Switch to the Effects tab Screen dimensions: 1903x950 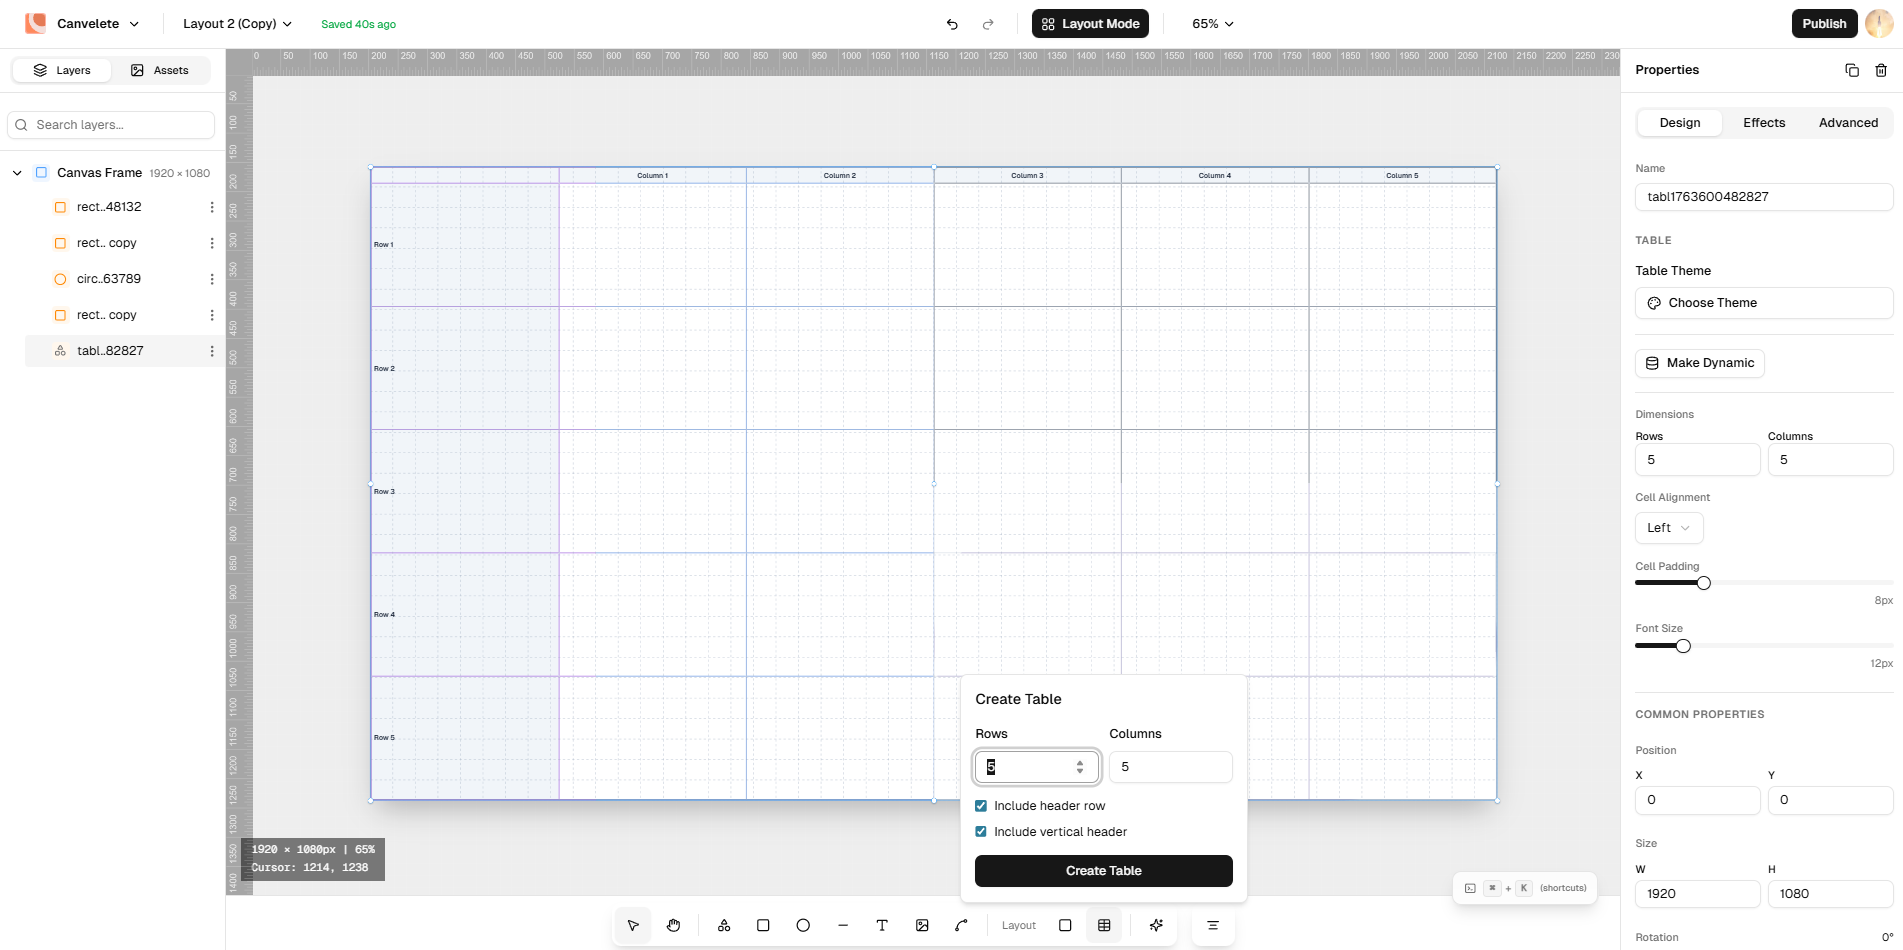(1763, 123)
